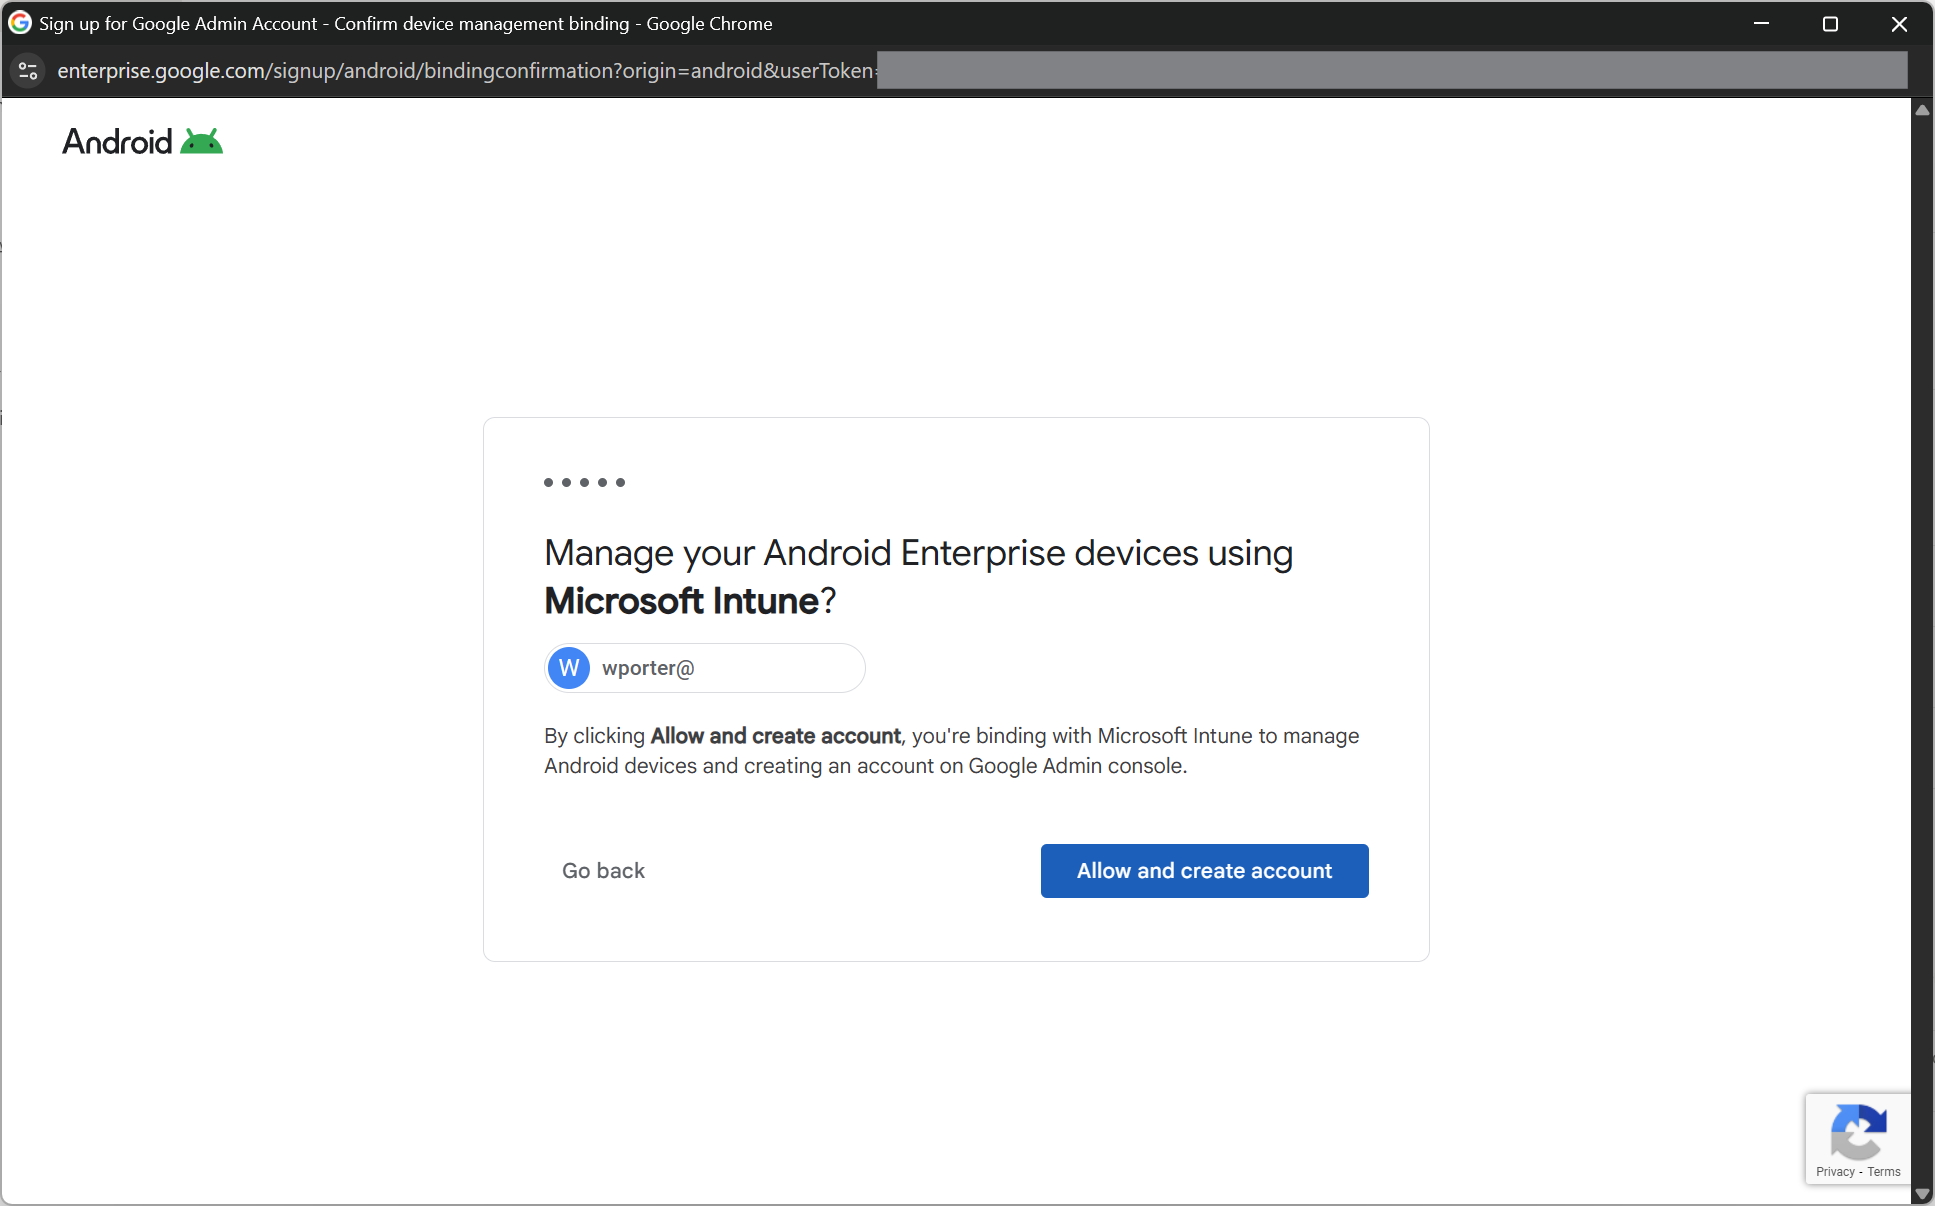Close the Google Chrome window
Image resolution: width=1935 pixels, height=1206 pixels.
pos(1899,24)
